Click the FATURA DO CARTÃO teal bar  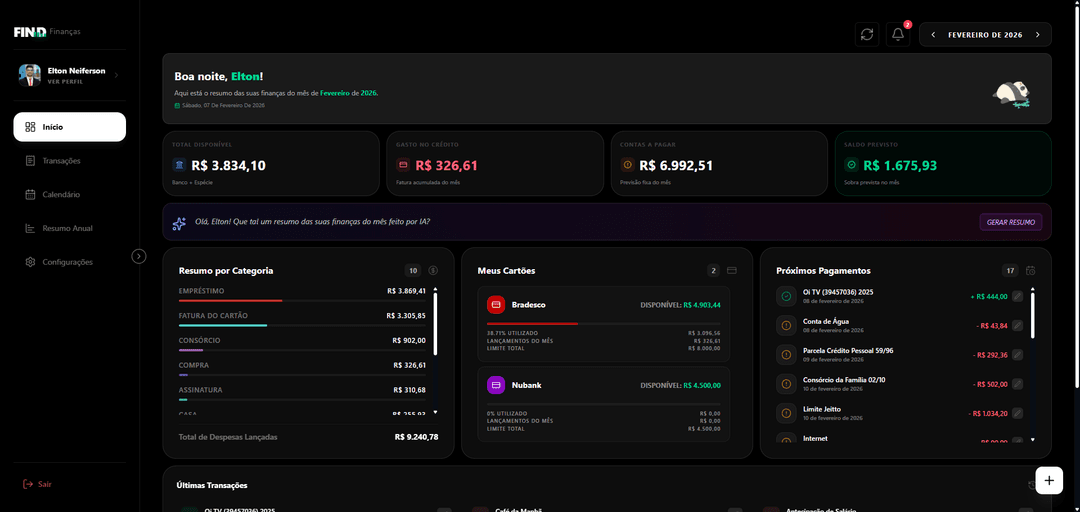(222, 325)
